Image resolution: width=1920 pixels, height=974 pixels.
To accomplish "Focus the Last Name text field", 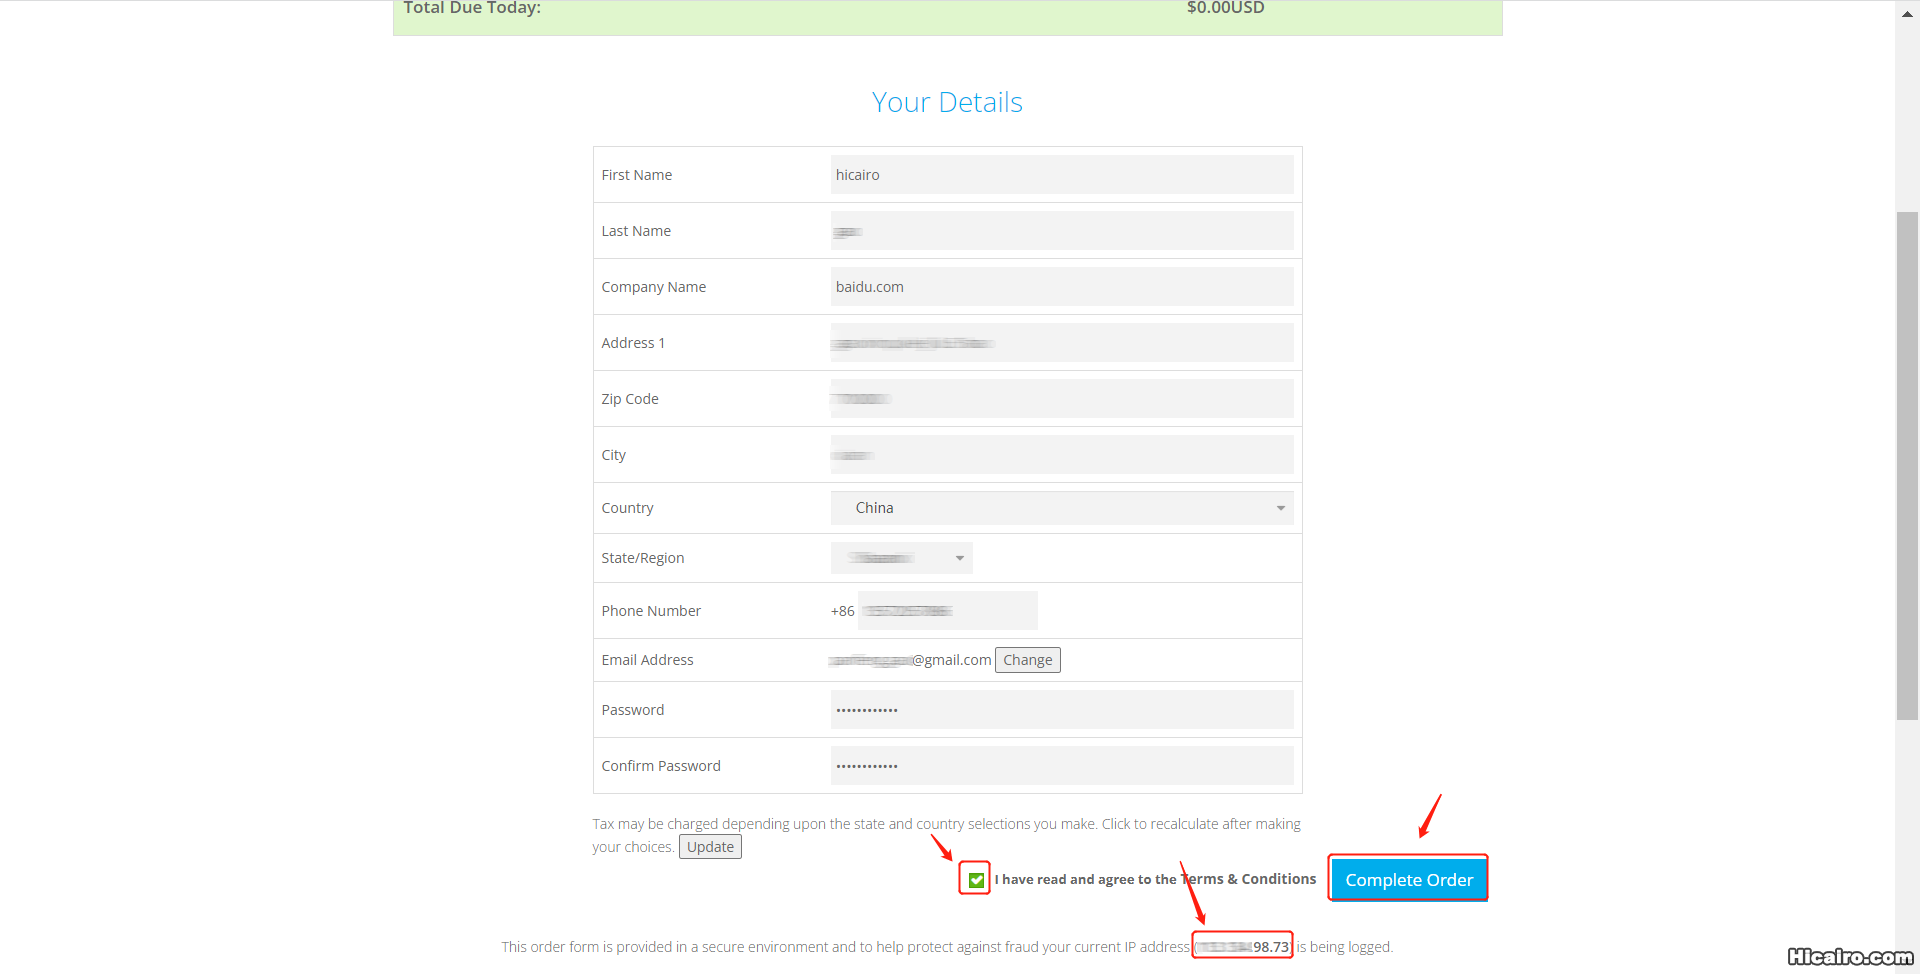I will tap(1061, 231).
